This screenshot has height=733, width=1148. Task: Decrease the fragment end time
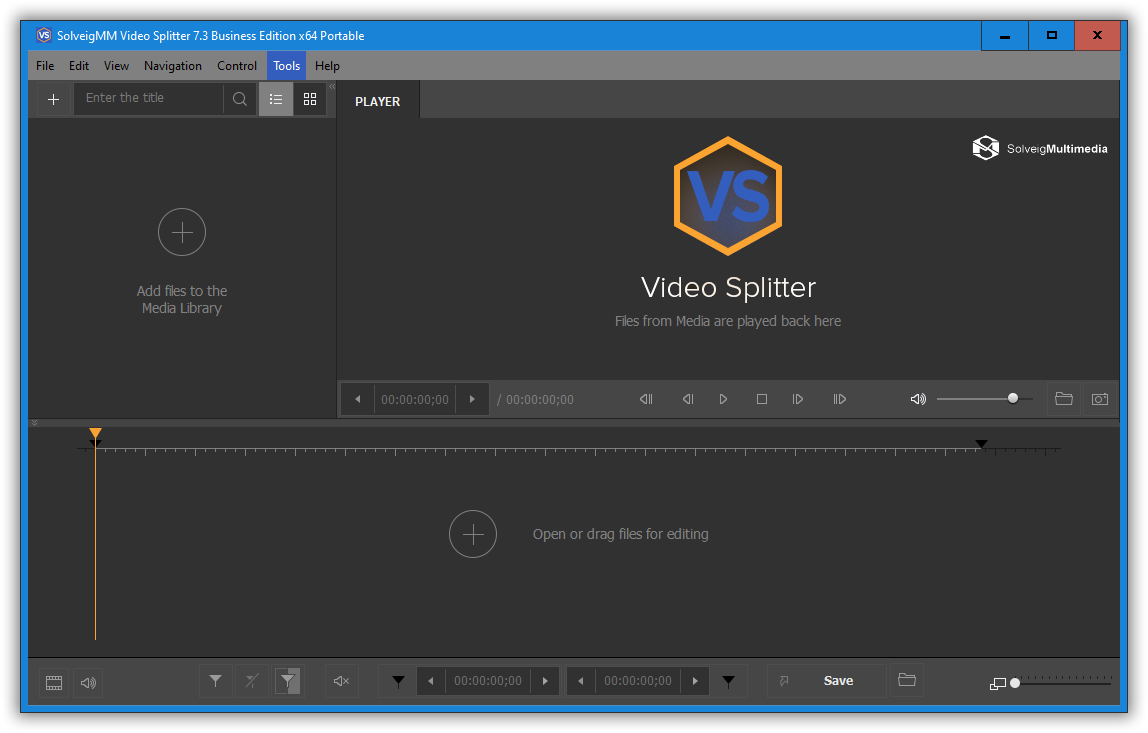tap(581, 681)
